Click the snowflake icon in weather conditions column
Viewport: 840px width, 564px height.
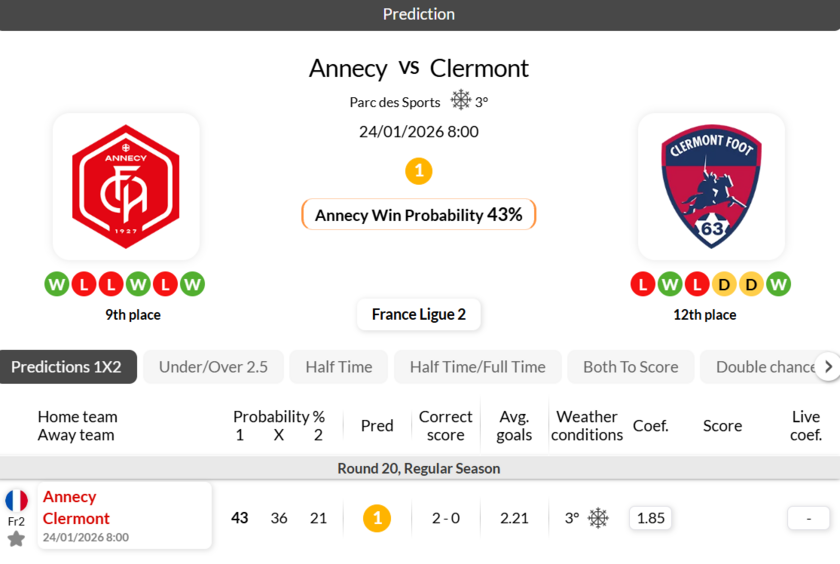click(x=598, y=518)
